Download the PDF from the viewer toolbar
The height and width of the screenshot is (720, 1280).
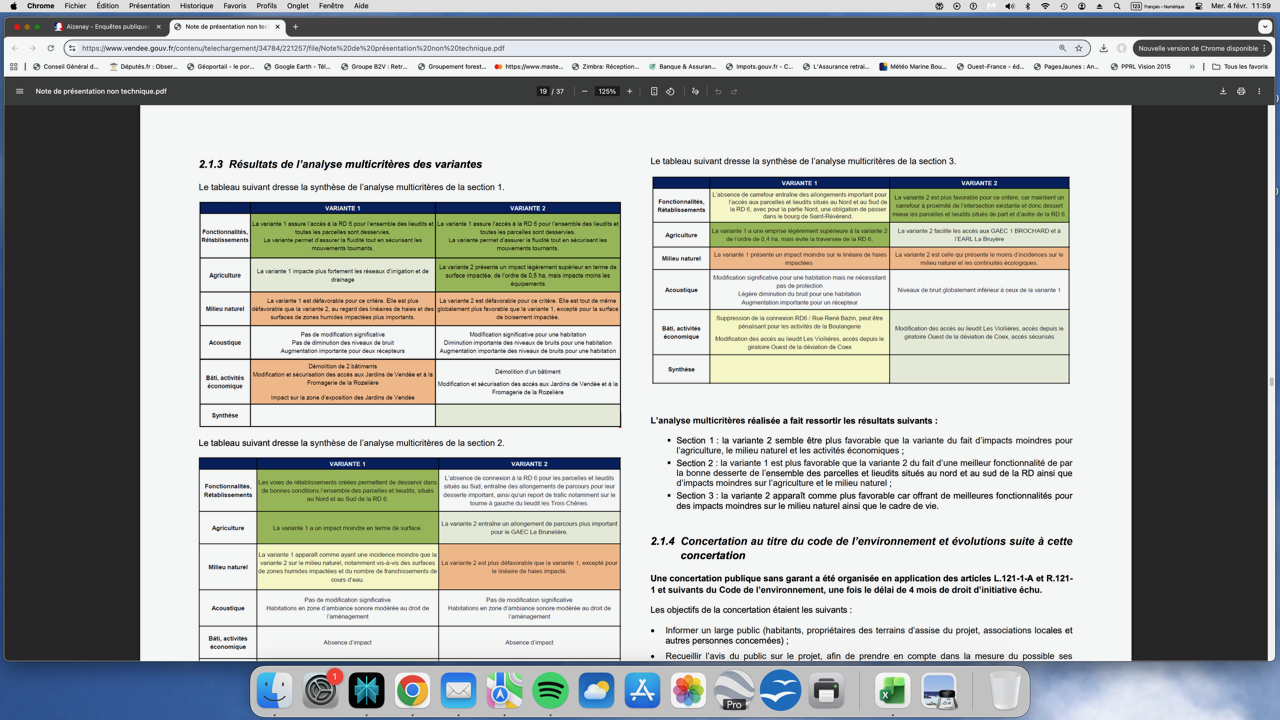click(1223, 91)
